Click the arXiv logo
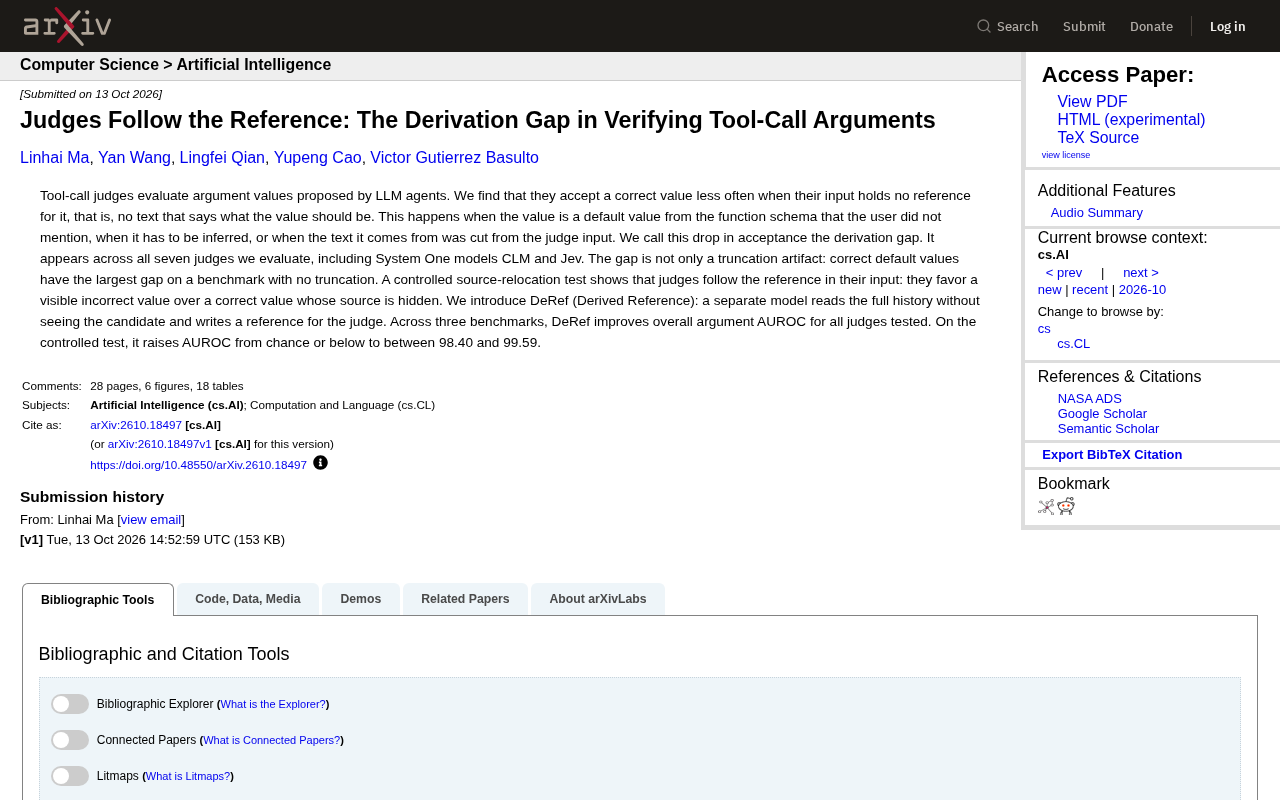The height and width of the screenshot is (800, 1280). click(x=67, y=26)
